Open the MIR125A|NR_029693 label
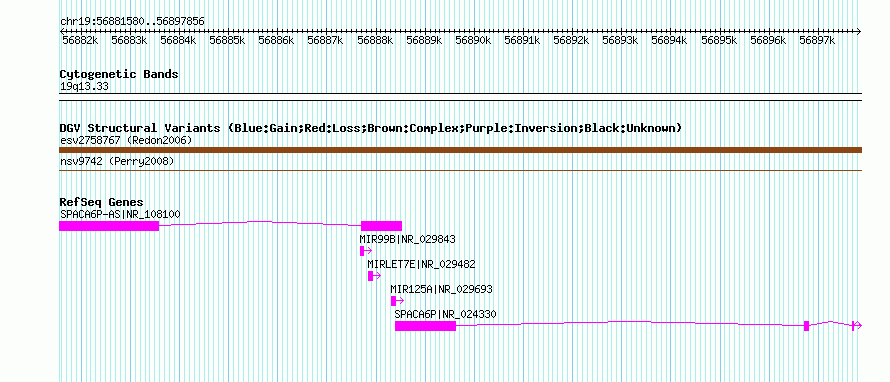890x382 pixels. [442, 289]
